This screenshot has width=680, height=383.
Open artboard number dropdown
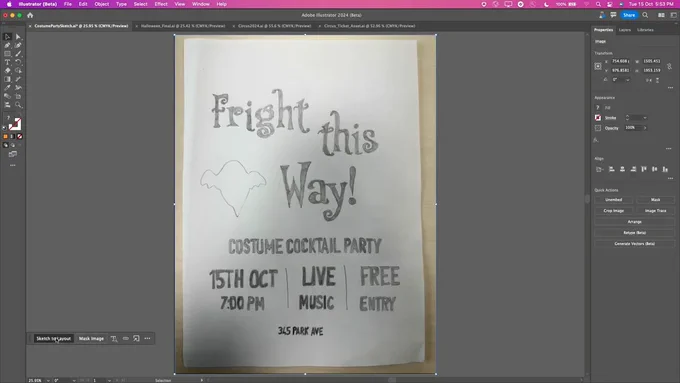[109, 380]
